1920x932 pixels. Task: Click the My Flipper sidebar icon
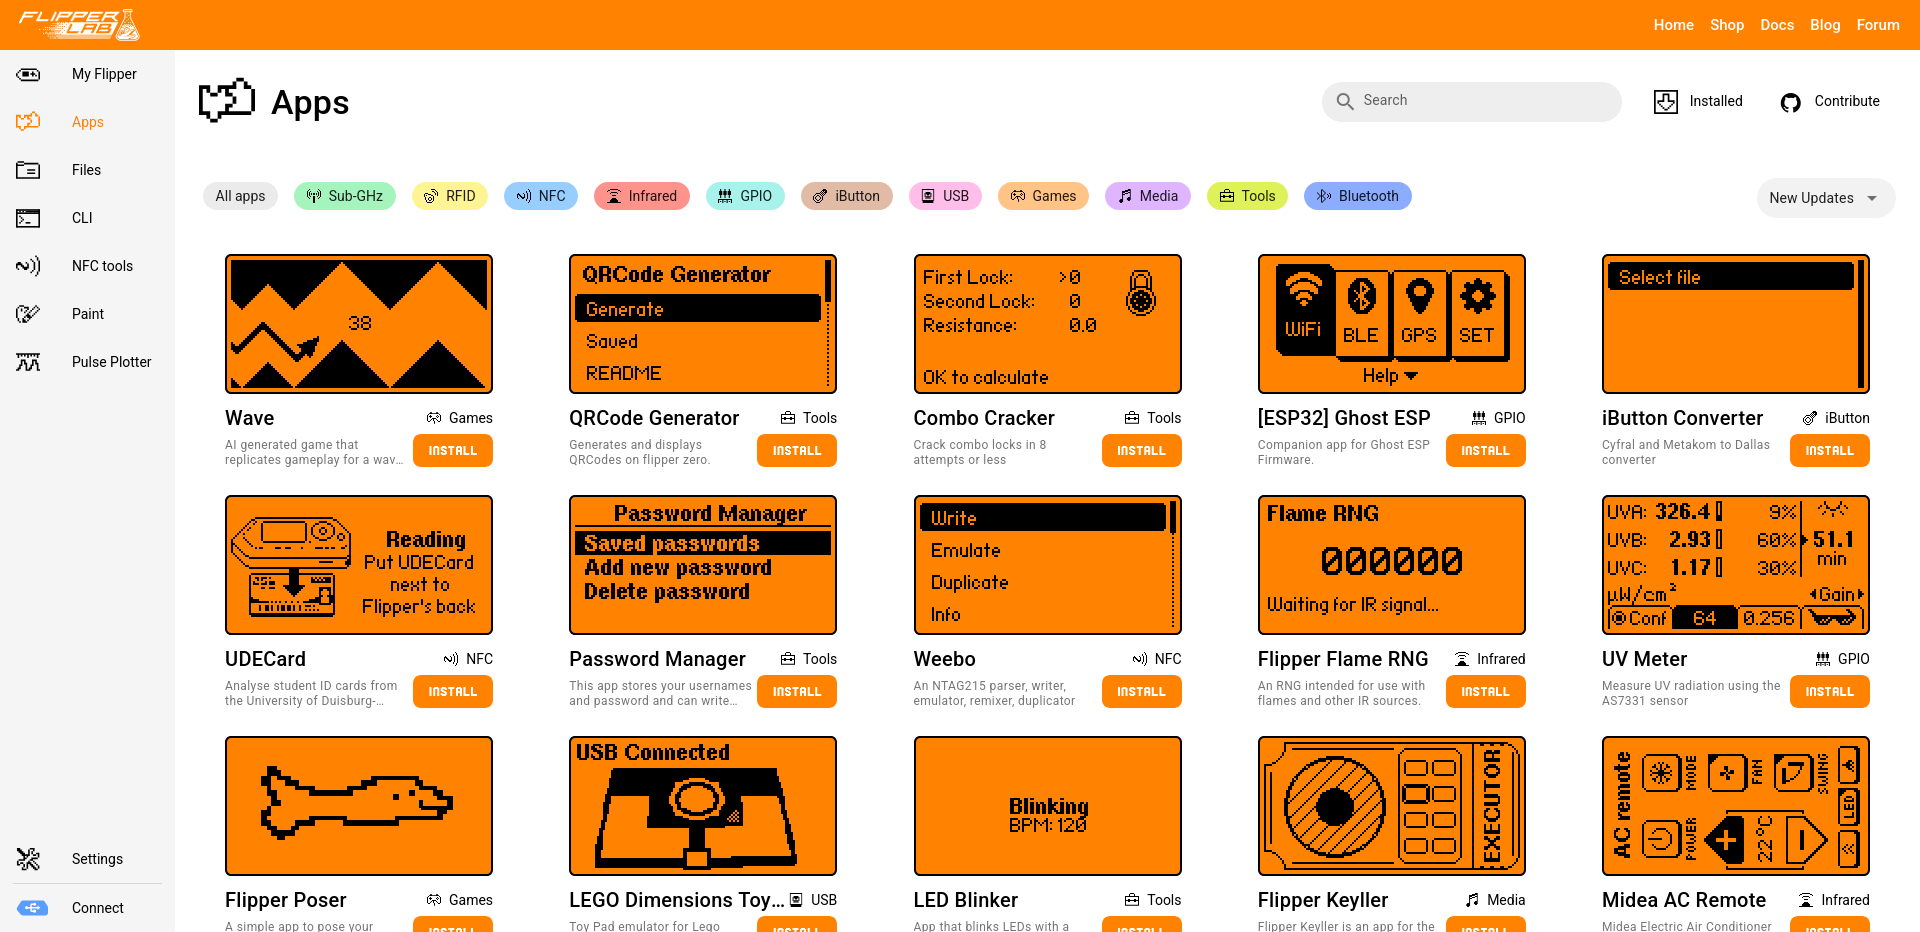pos(28,74)
